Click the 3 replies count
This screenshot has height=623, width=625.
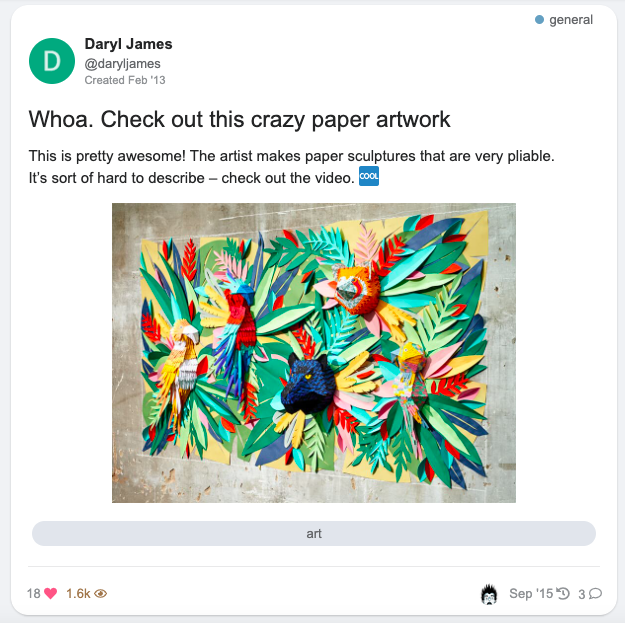pos(582,594)
